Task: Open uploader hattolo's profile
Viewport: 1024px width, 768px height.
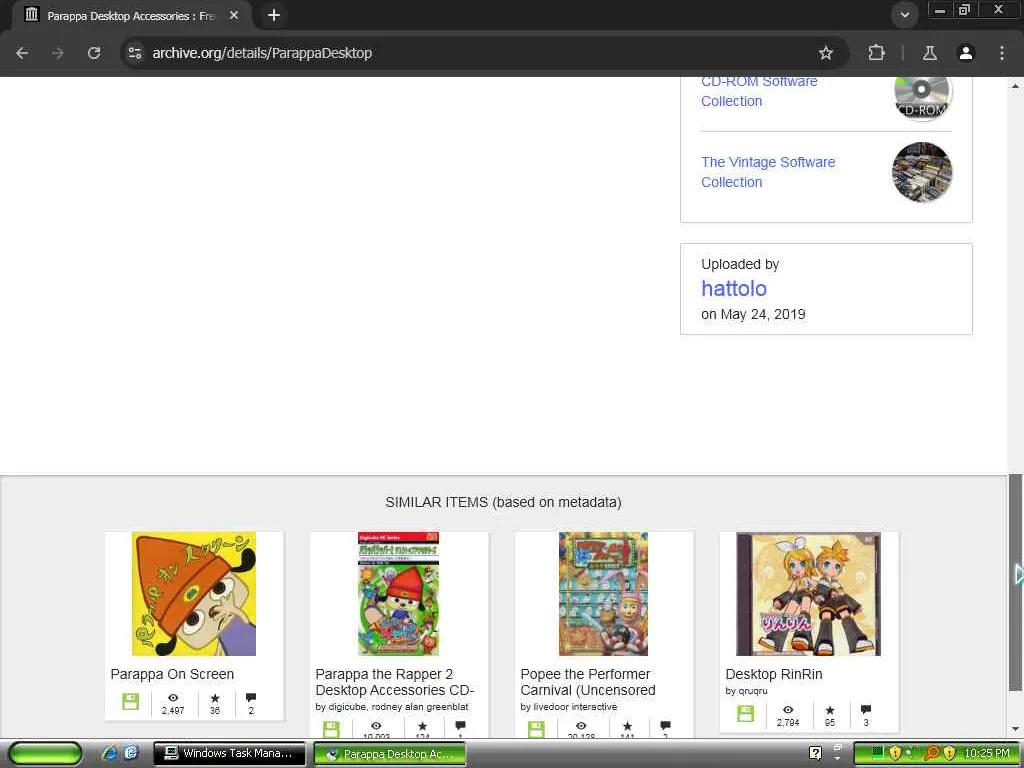Action: pos(733,288)
